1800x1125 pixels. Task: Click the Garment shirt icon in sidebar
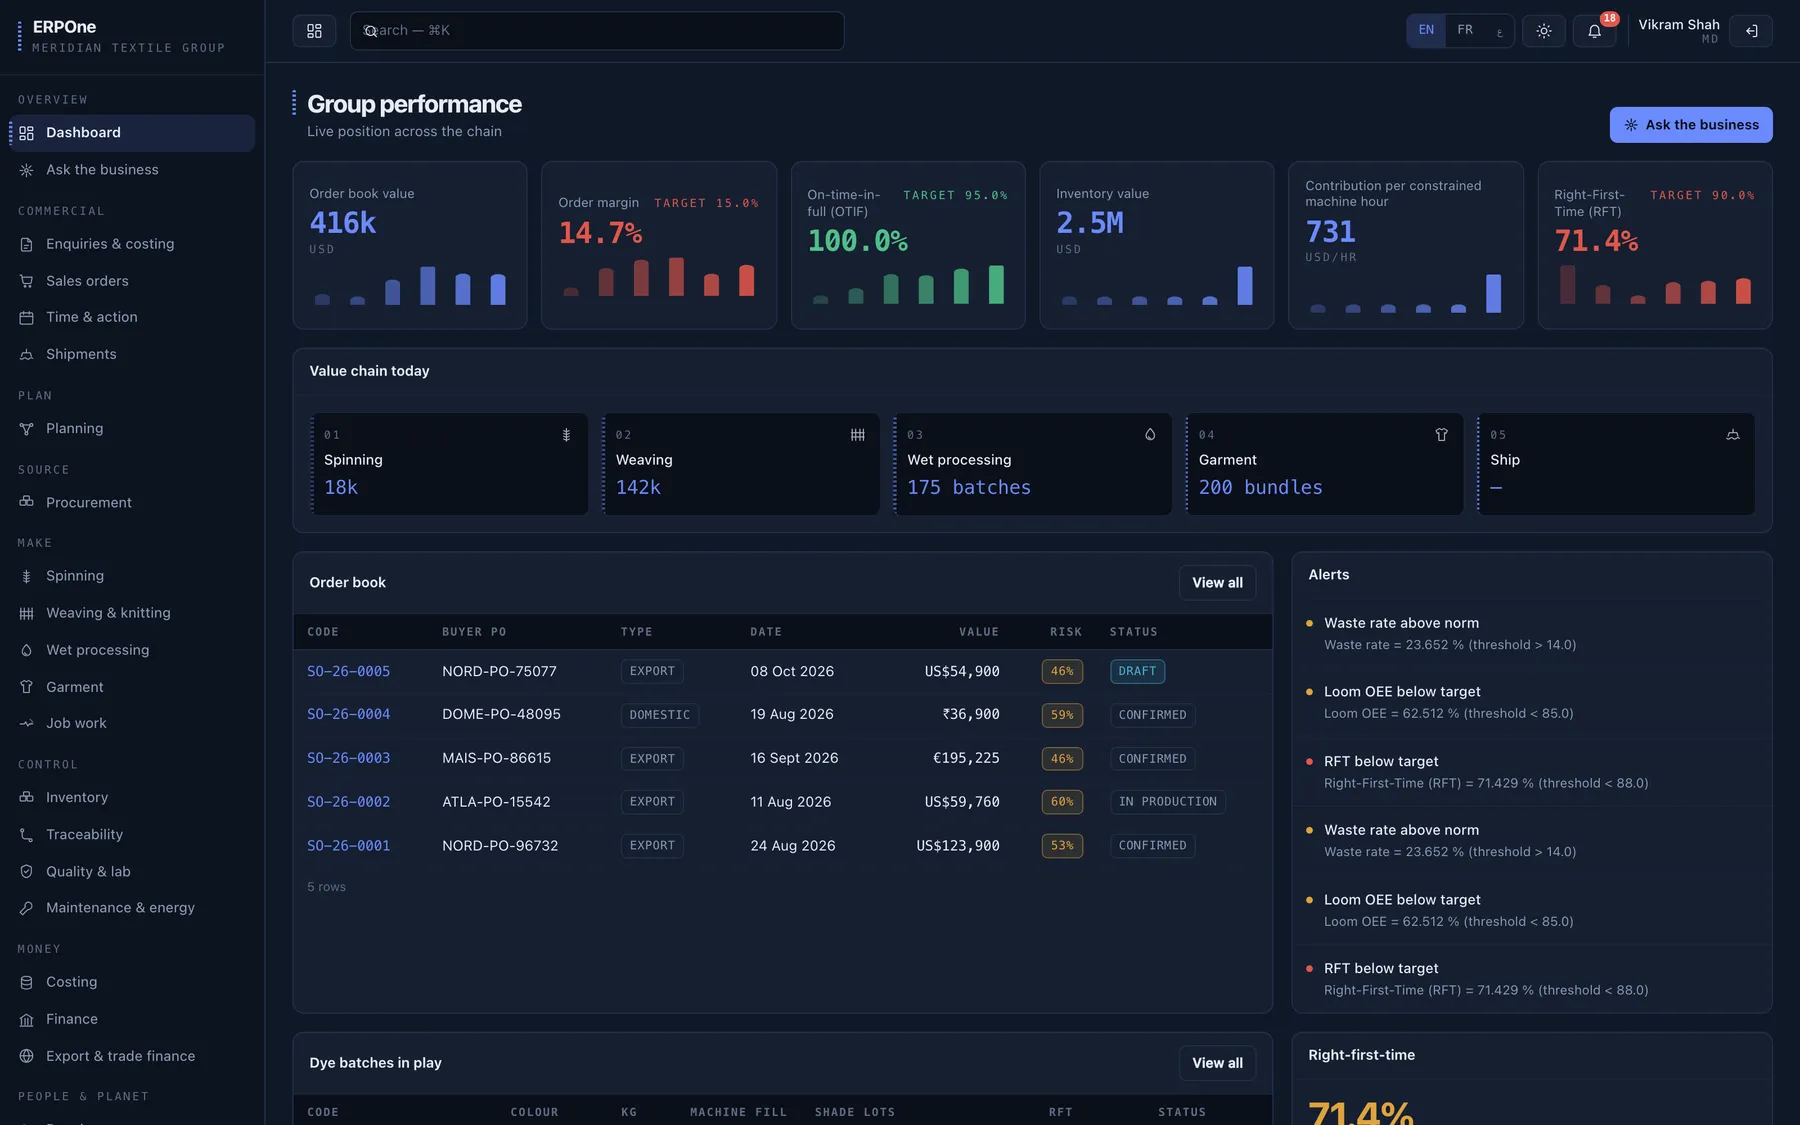(27, 687)
